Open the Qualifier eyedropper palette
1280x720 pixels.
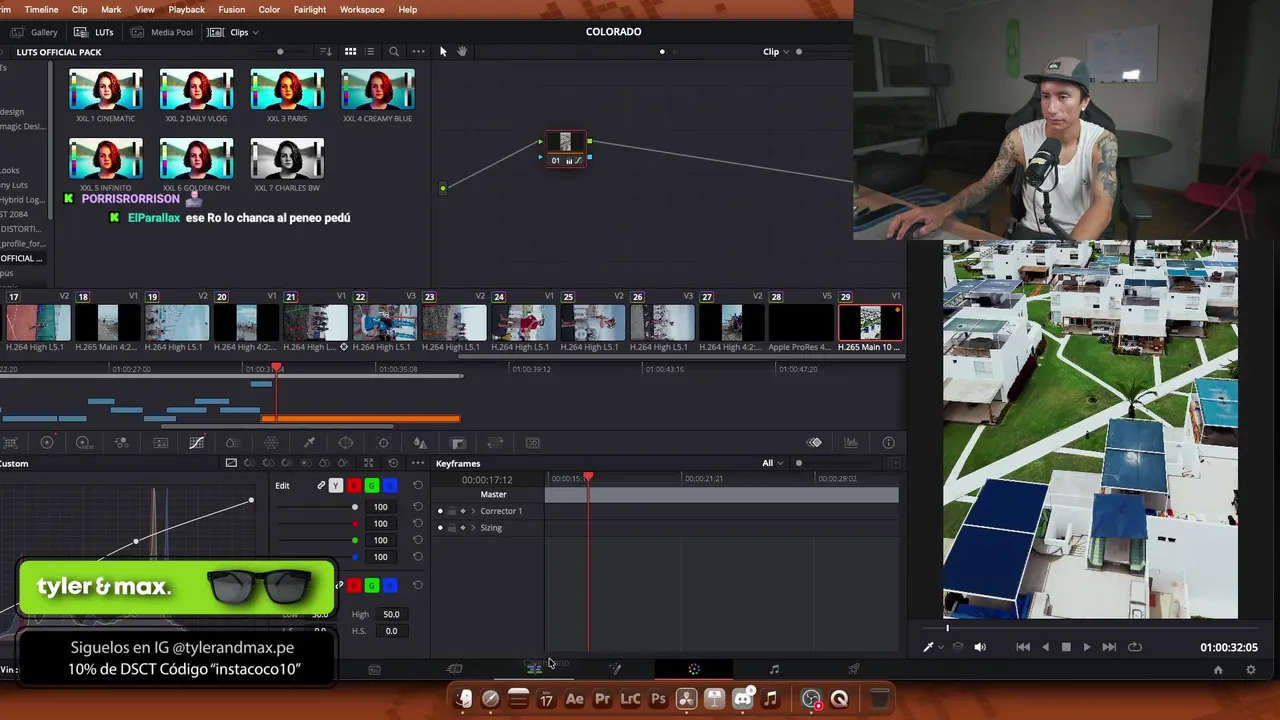click(309, 443)
